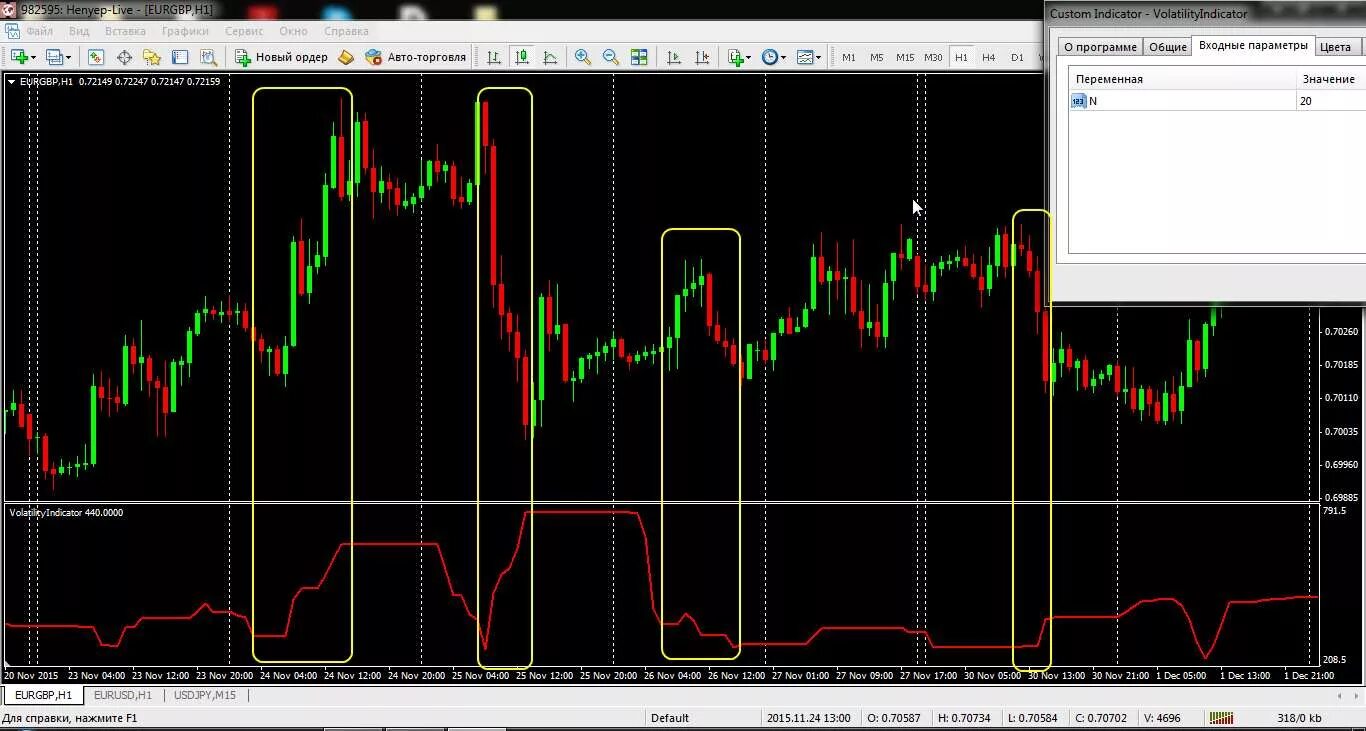Select the H4 timeframe
Viewport: 1366px width, 731px height.
click(x=989, y=57)
